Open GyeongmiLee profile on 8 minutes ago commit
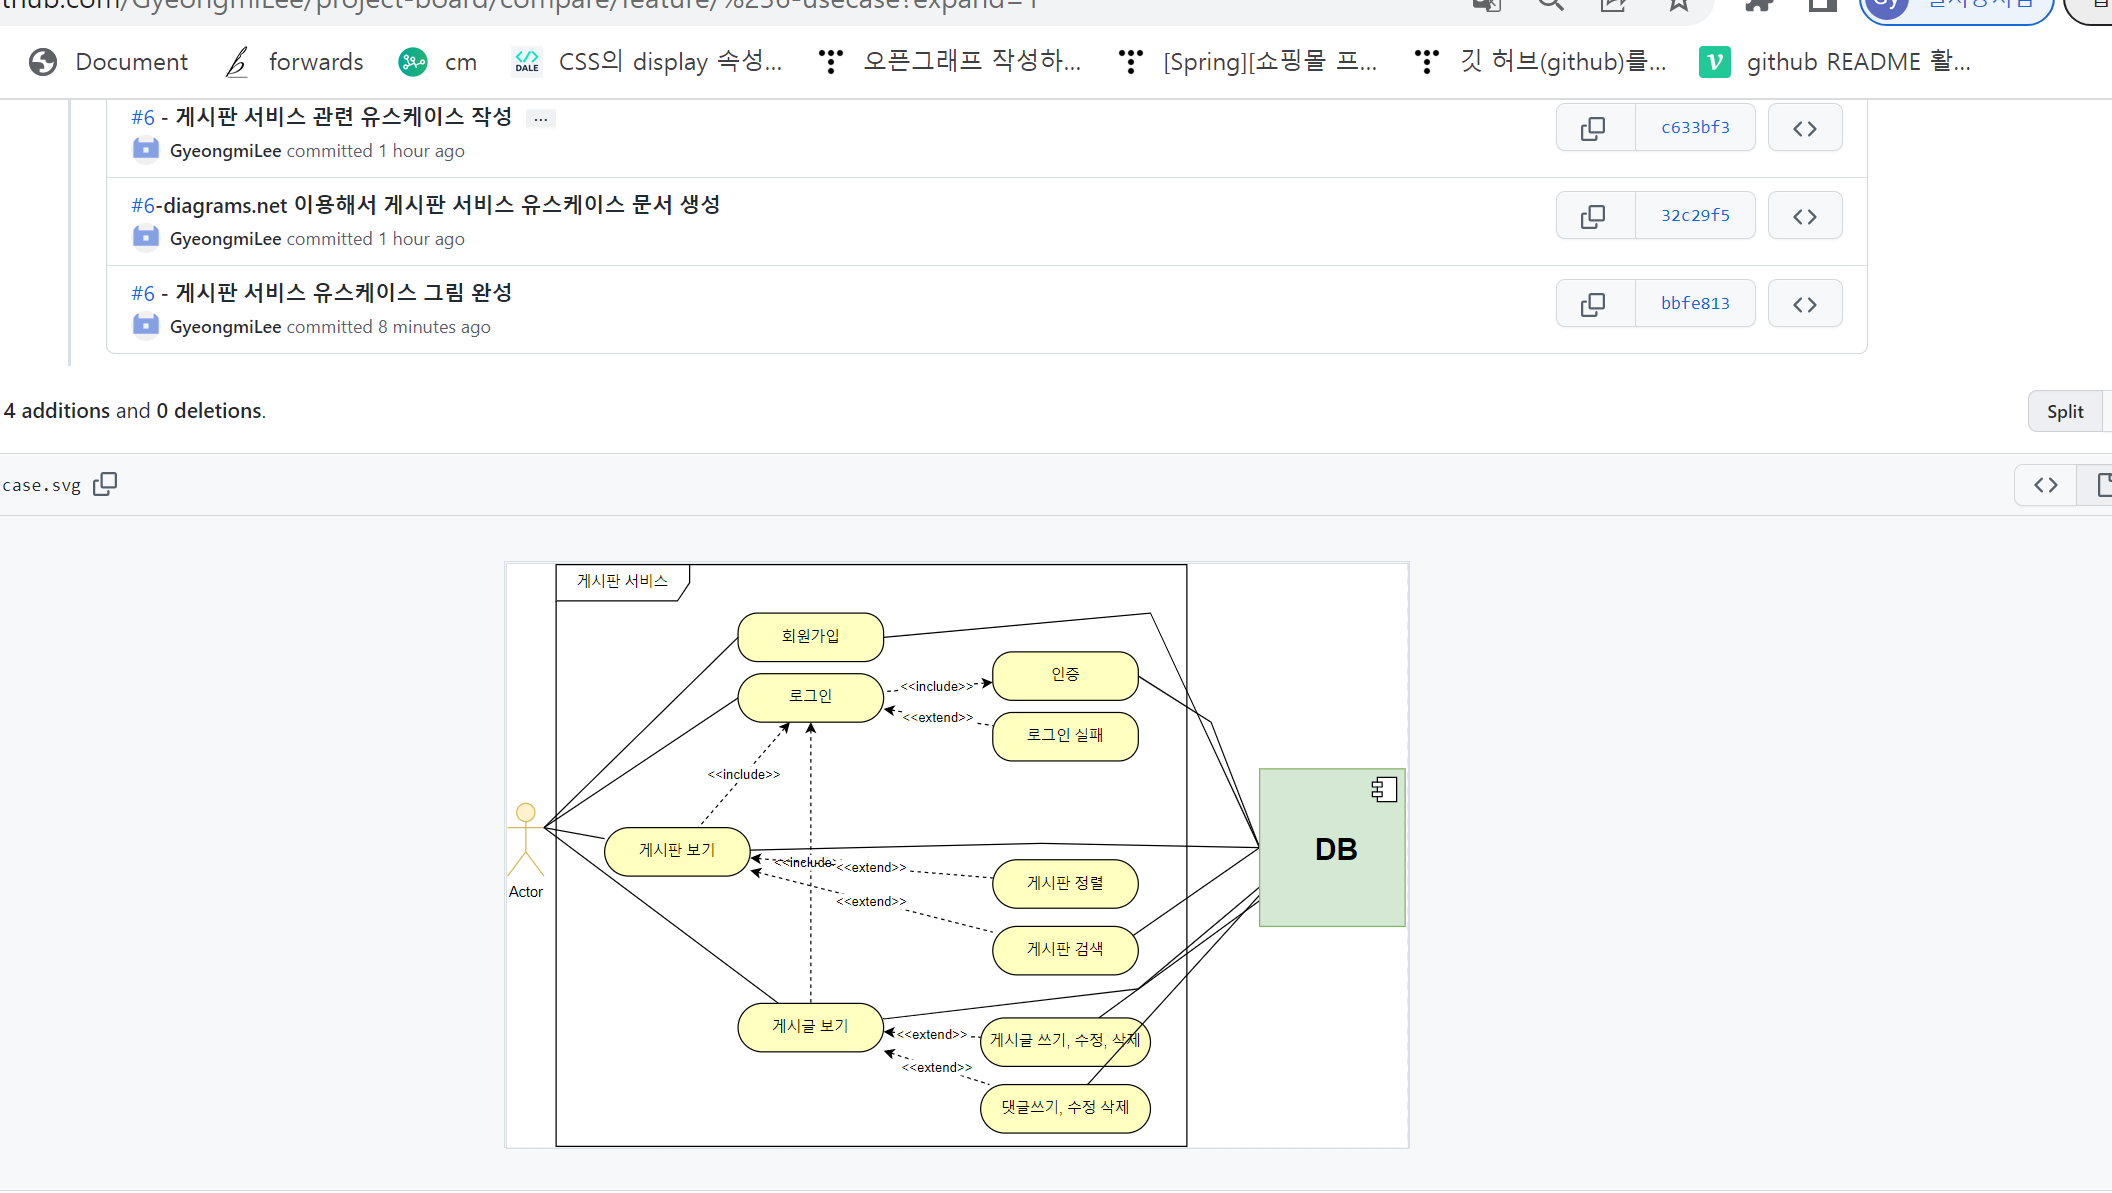The height and width of the screenshot is (1193, 2112). coord(225,327)
